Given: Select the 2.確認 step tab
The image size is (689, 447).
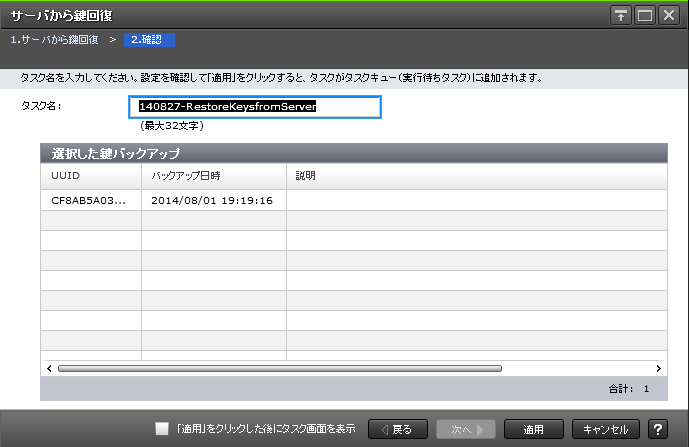Looking at the screenshot, I should 149,40.
